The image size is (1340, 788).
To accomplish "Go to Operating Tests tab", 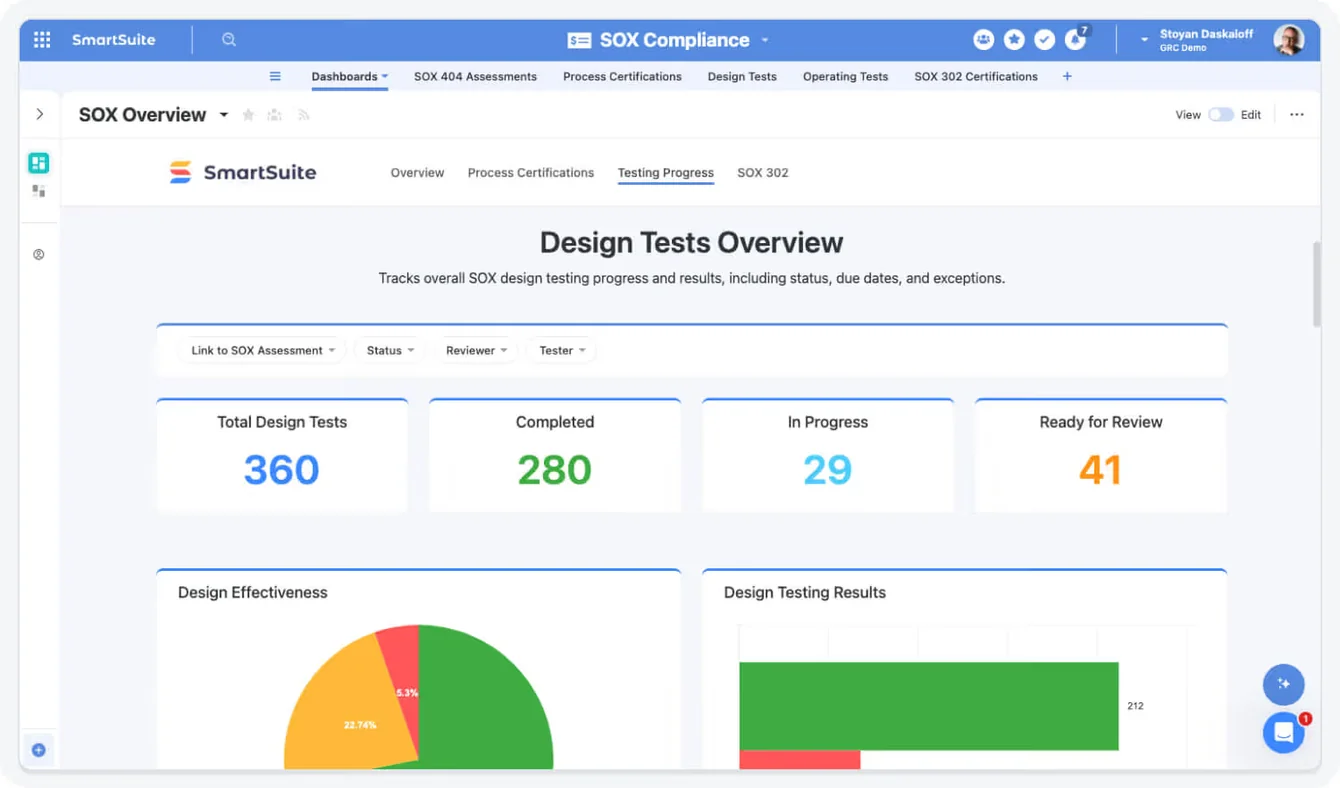I will [845, 76].
